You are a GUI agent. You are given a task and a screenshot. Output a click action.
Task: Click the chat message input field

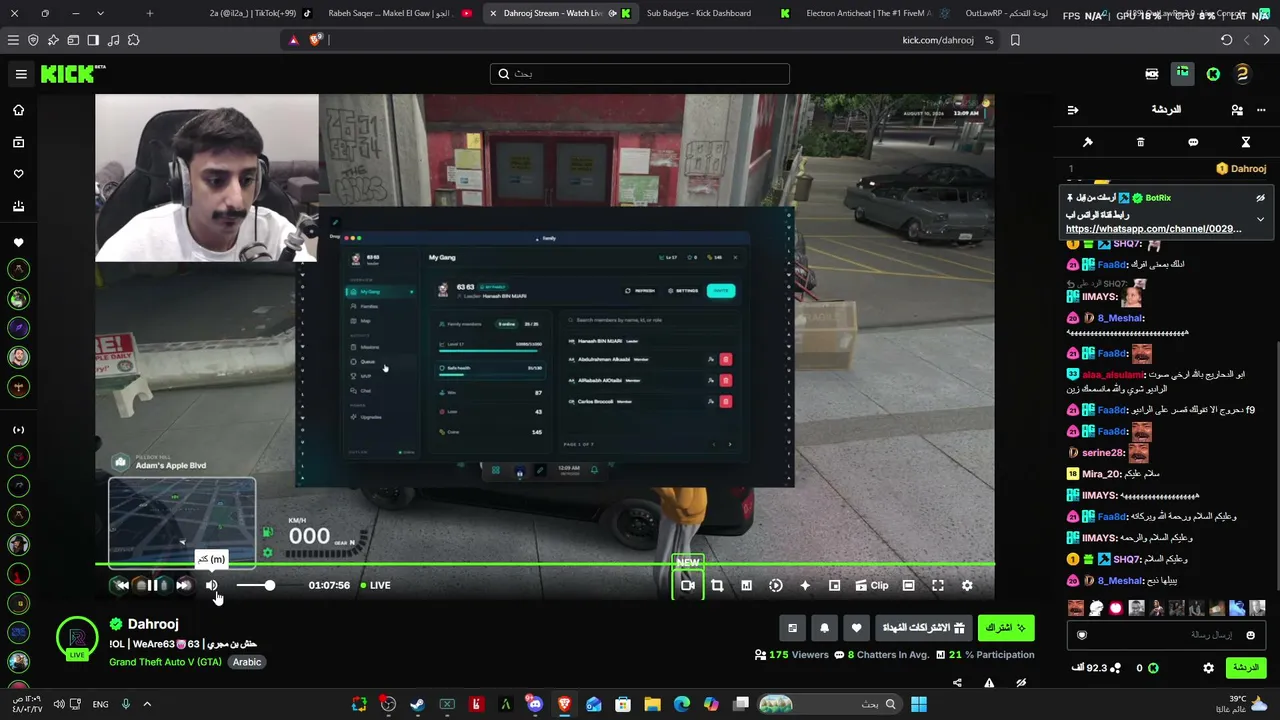(1166, 635)
